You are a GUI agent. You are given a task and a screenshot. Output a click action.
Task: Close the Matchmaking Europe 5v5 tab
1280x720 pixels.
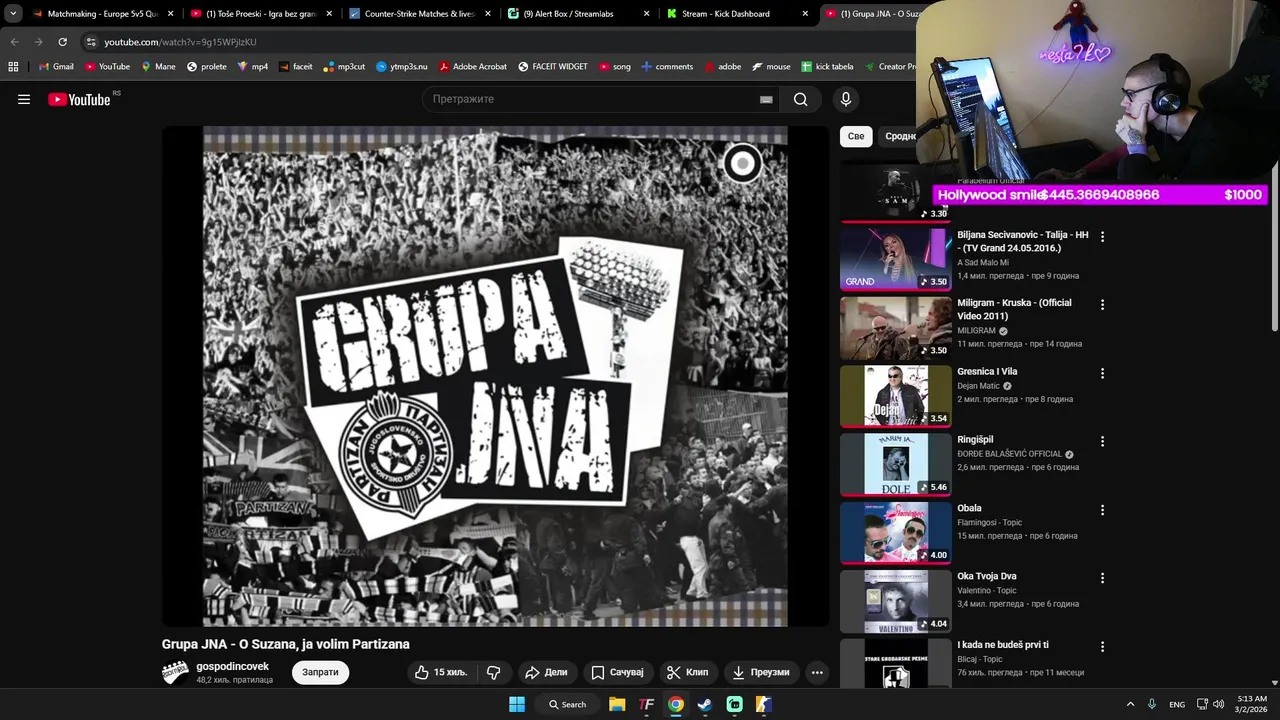click(x=170, y=14)
